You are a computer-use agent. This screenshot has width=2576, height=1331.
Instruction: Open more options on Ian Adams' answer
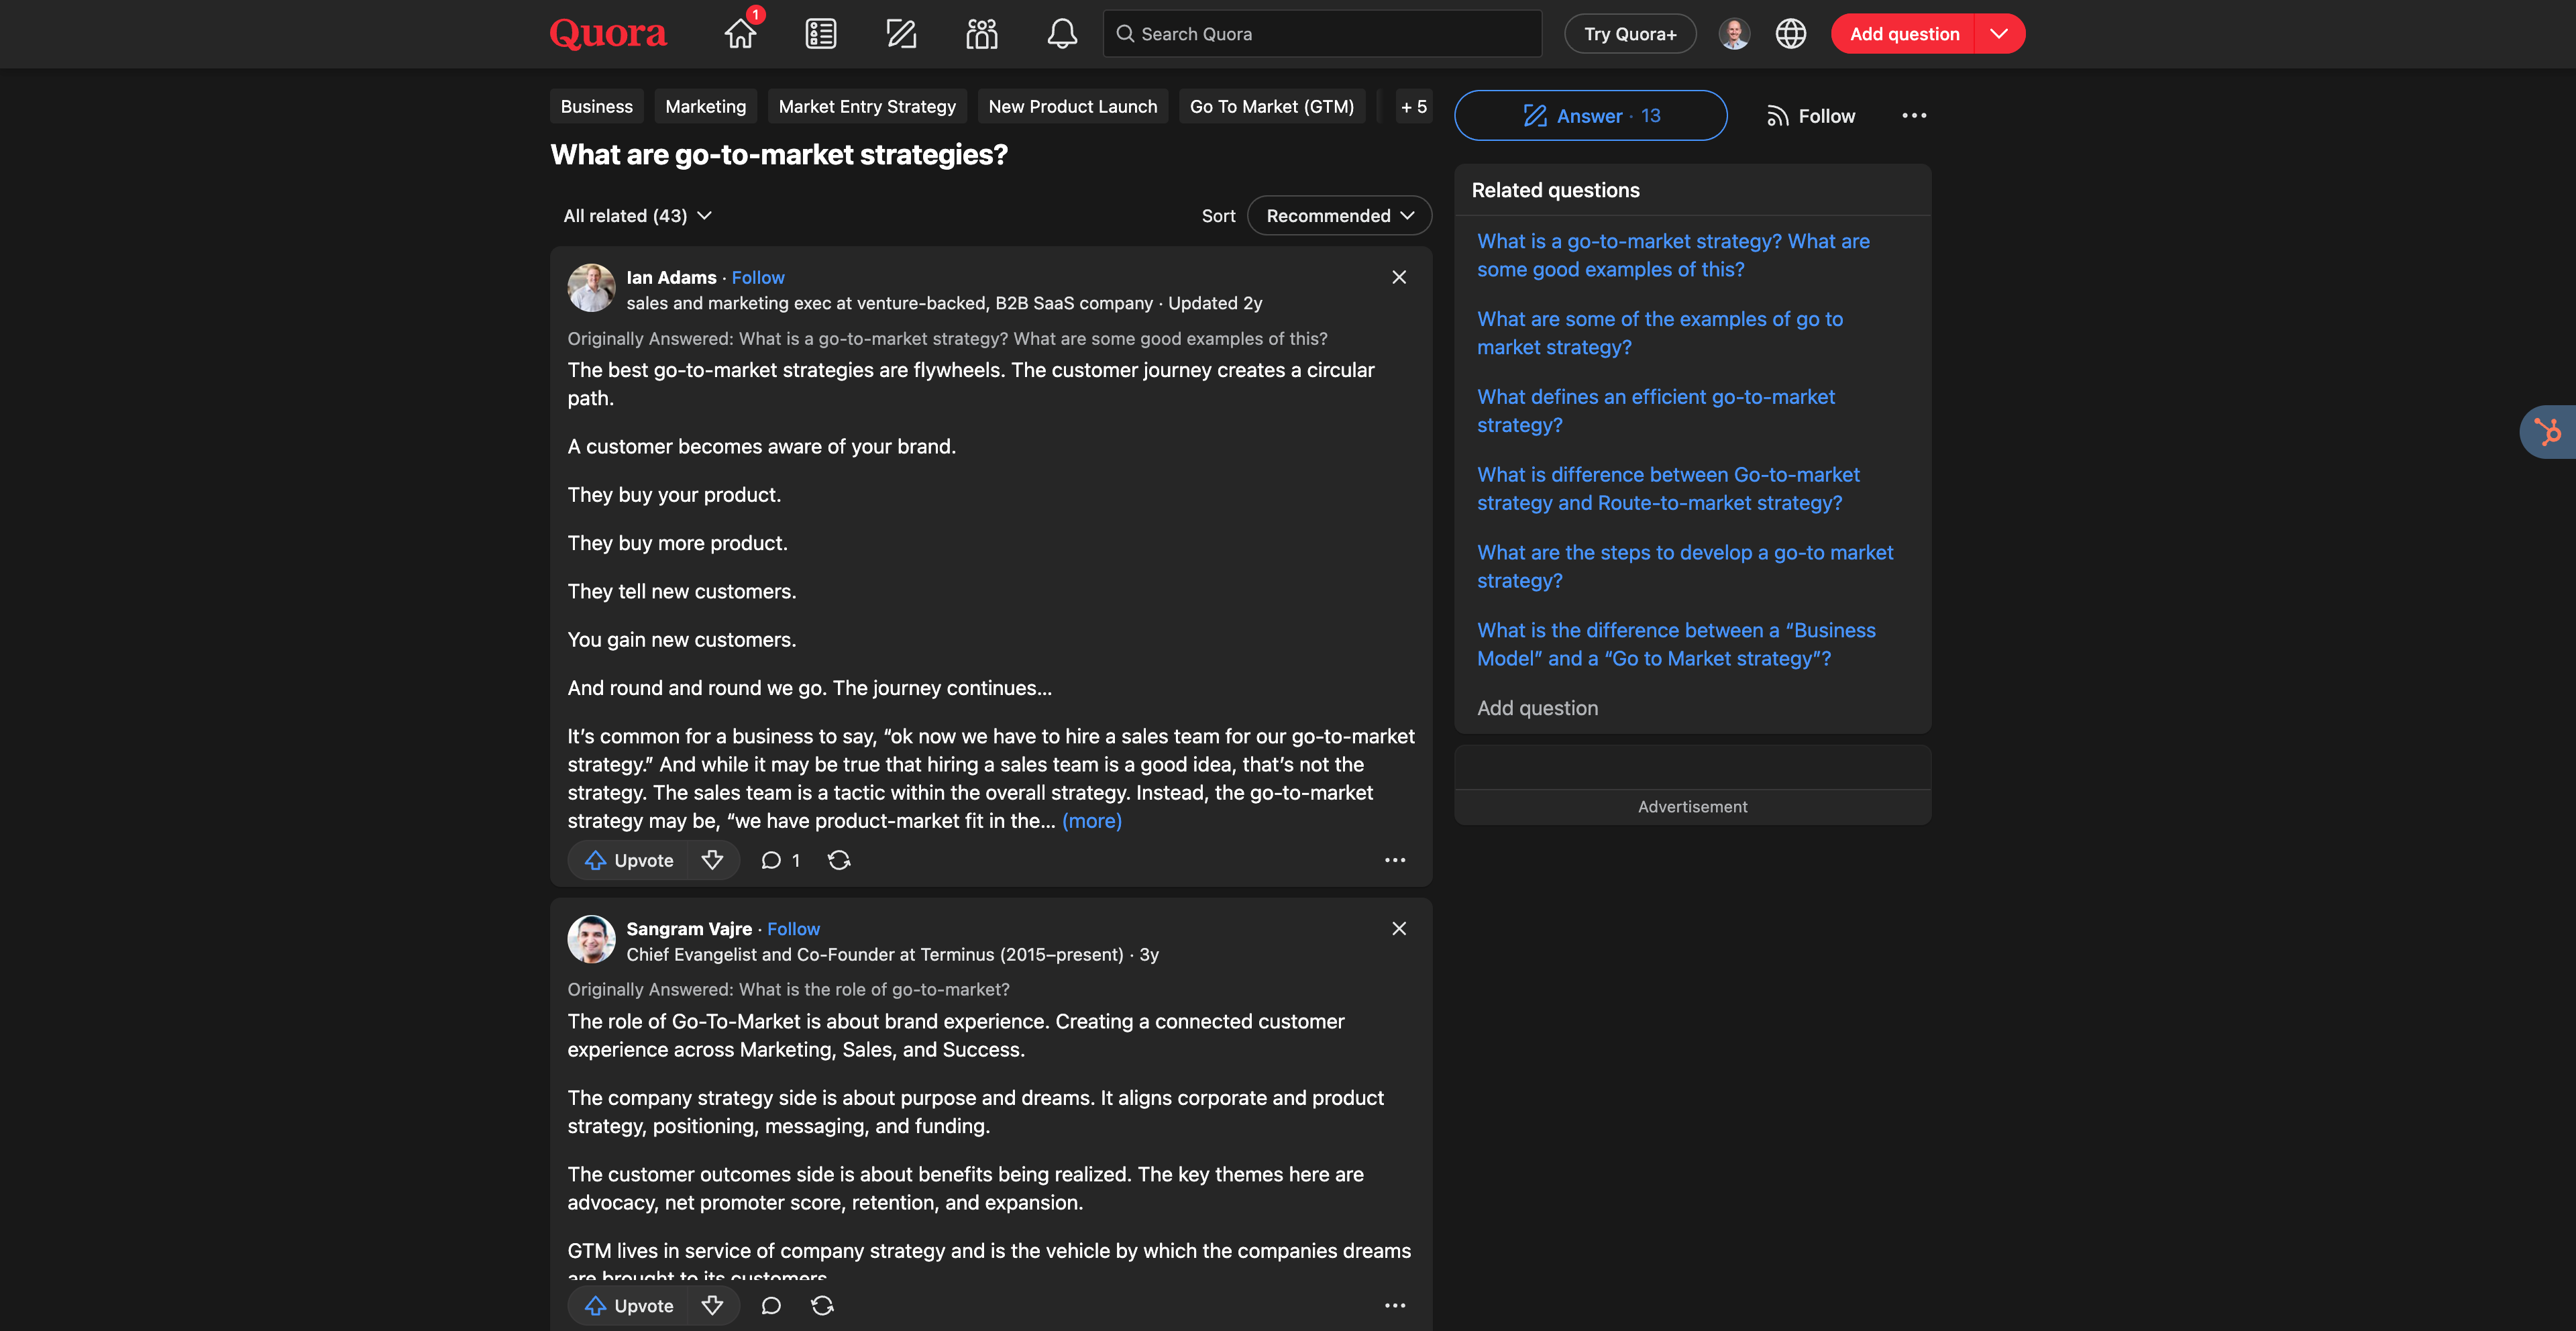click(1395, 860)
